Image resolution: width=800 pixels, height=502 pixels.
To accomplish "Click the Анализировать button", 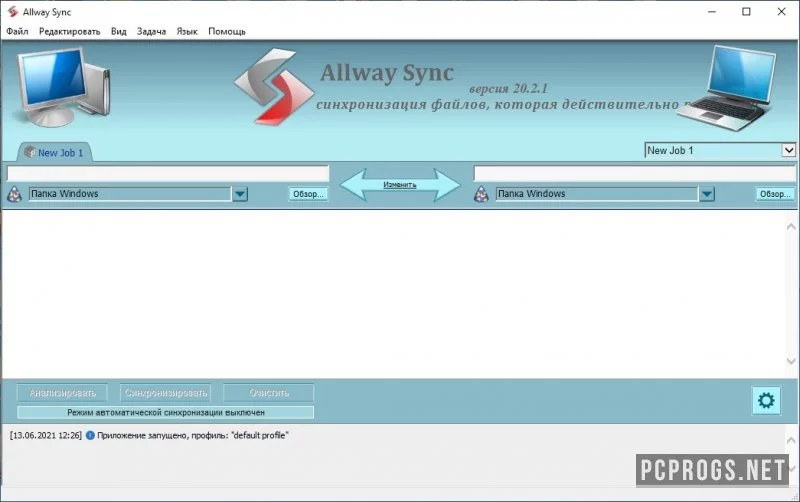I will [x=62, y=393].
